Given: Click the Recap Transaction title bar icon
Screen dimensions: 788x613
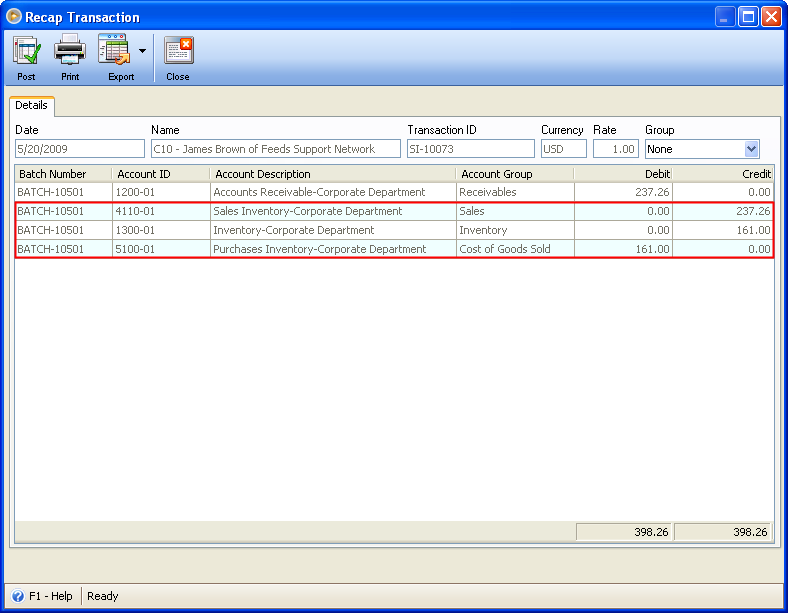Looking at the screenshot, I should [14, 17].
